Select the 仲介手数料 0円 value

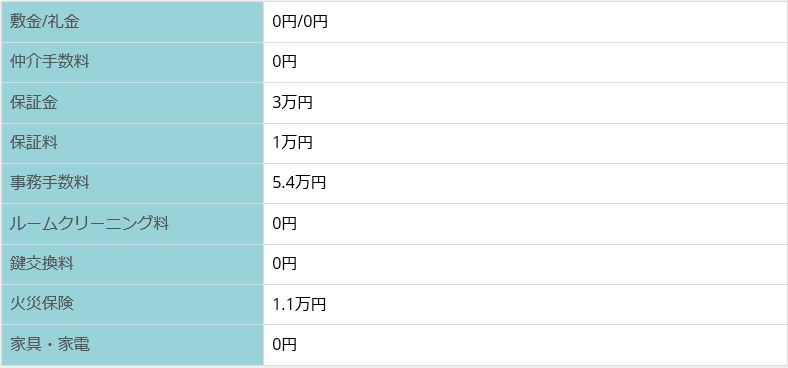[284, 62]
